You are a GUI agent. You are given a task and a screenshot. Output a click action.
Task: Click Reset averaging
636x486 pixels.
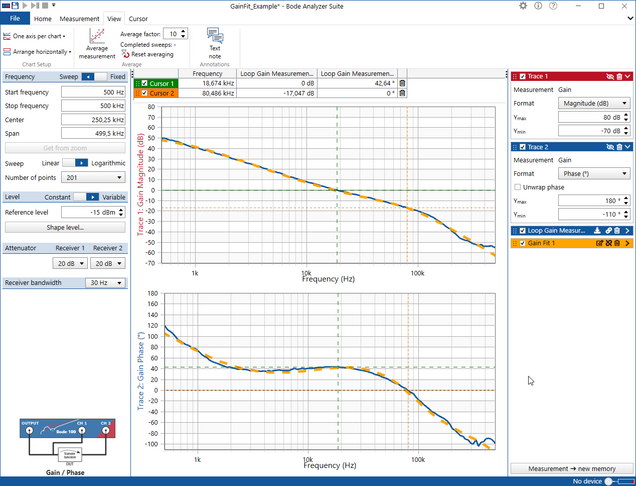148,54
